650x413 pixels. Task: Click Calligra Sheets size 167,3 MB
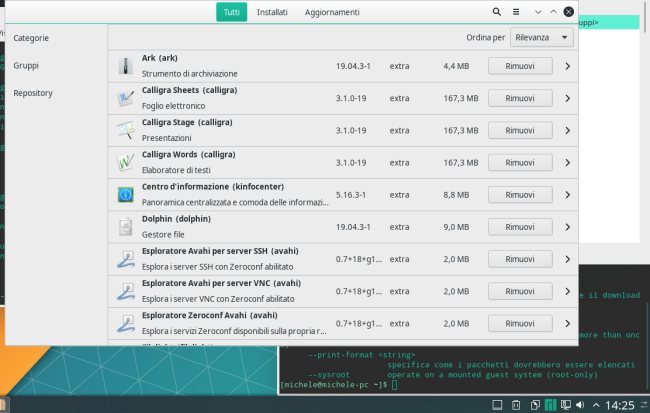coord(461,98)
